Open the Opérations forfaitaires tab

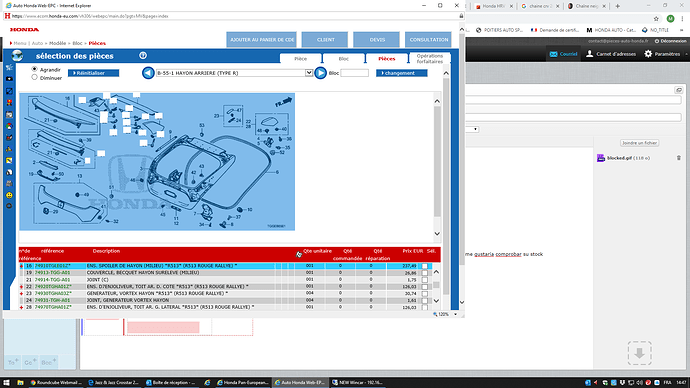click(429, 59)
